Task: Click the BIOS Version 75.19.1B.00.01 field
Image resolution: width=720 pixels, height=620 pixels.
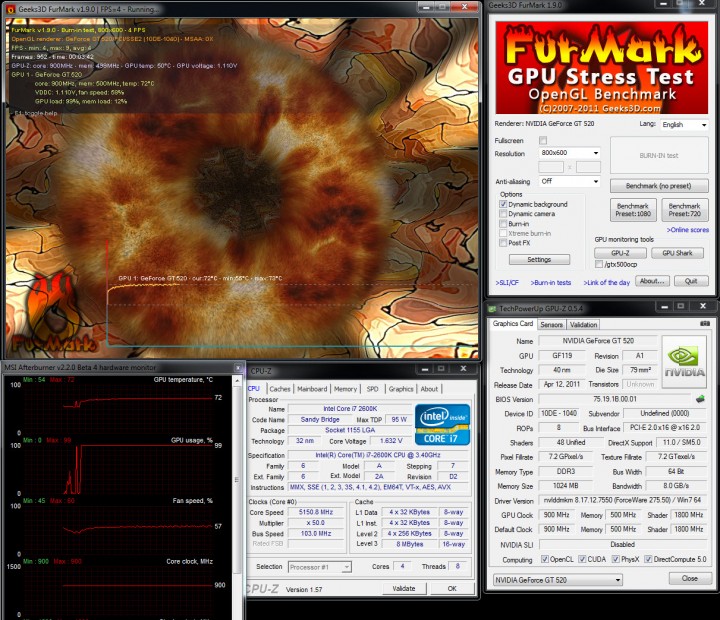Action: (x=615, y=399)
